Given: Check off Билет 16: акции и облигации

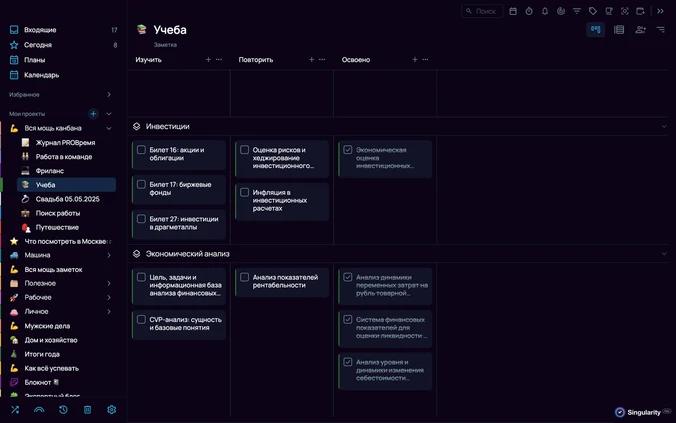Looking at the screenshot, I should click(141, 150).
